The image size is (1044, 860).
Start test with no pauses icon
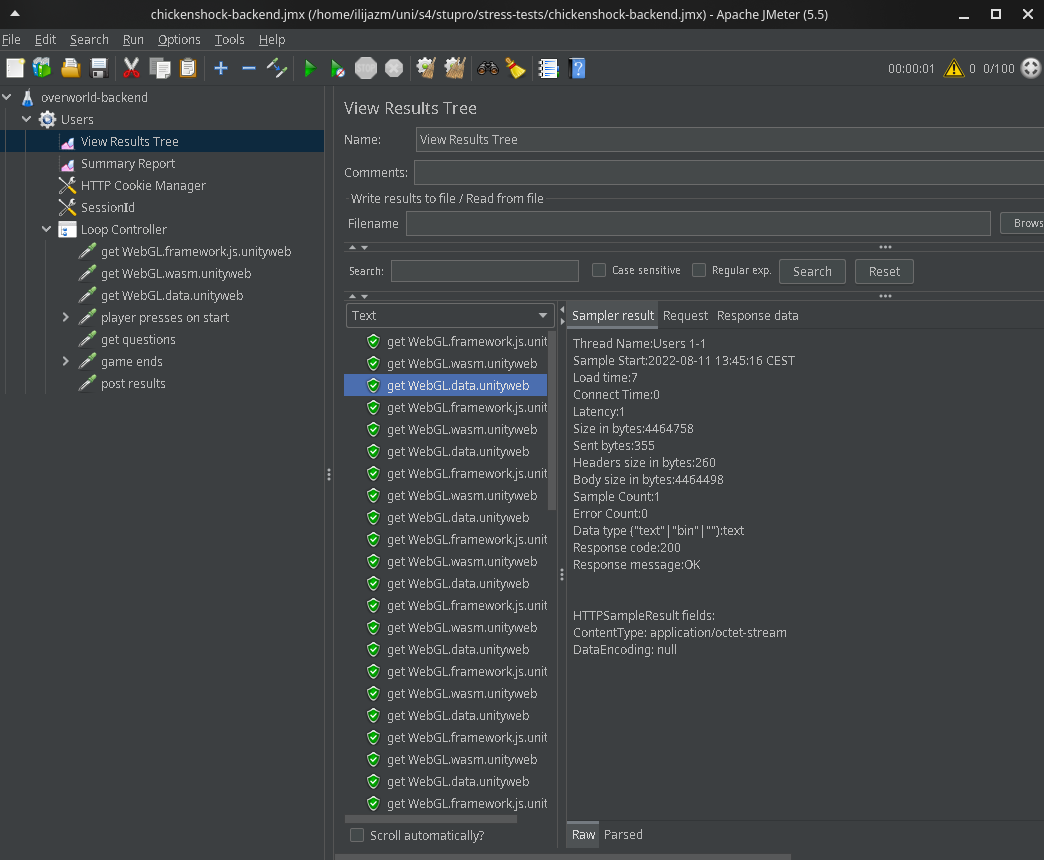pyautogui.click(x=338, y=68)
